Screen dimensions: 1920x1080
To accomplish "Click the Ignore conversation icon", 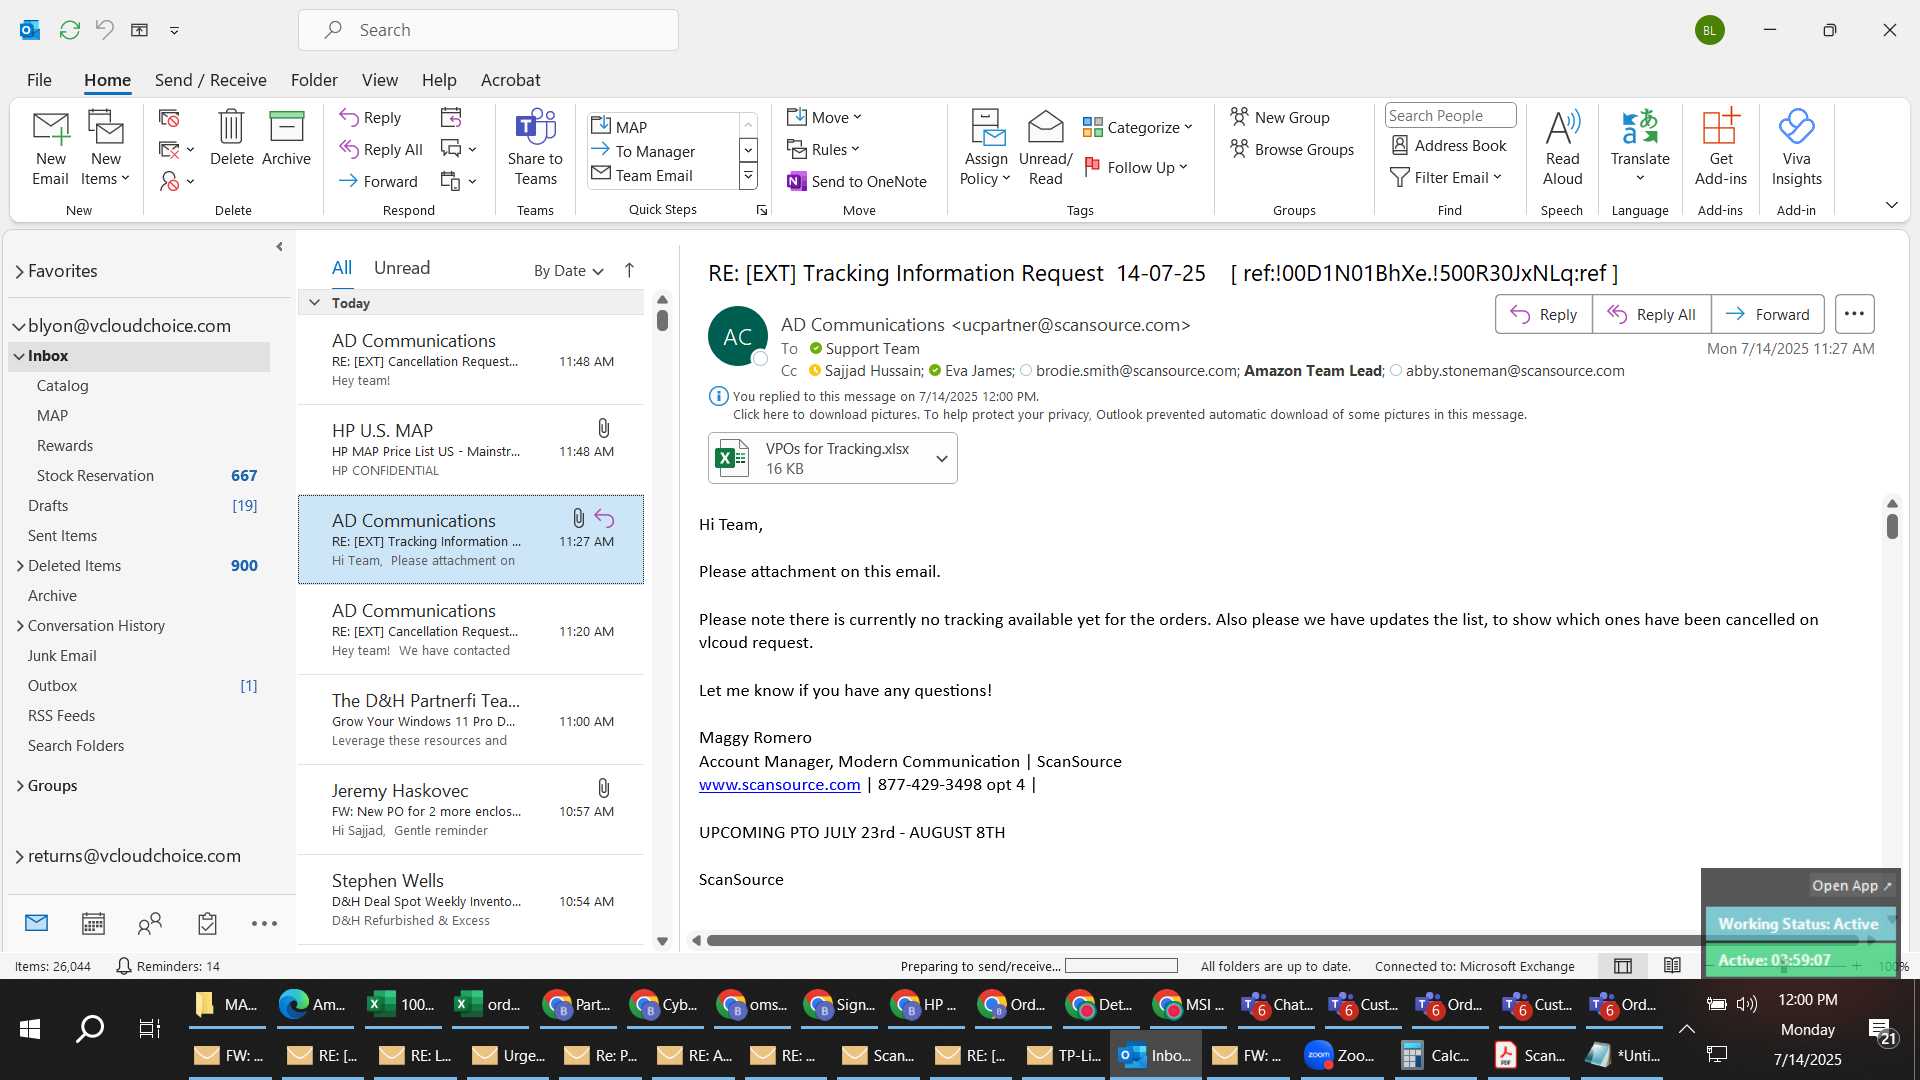I will (169, 118).
